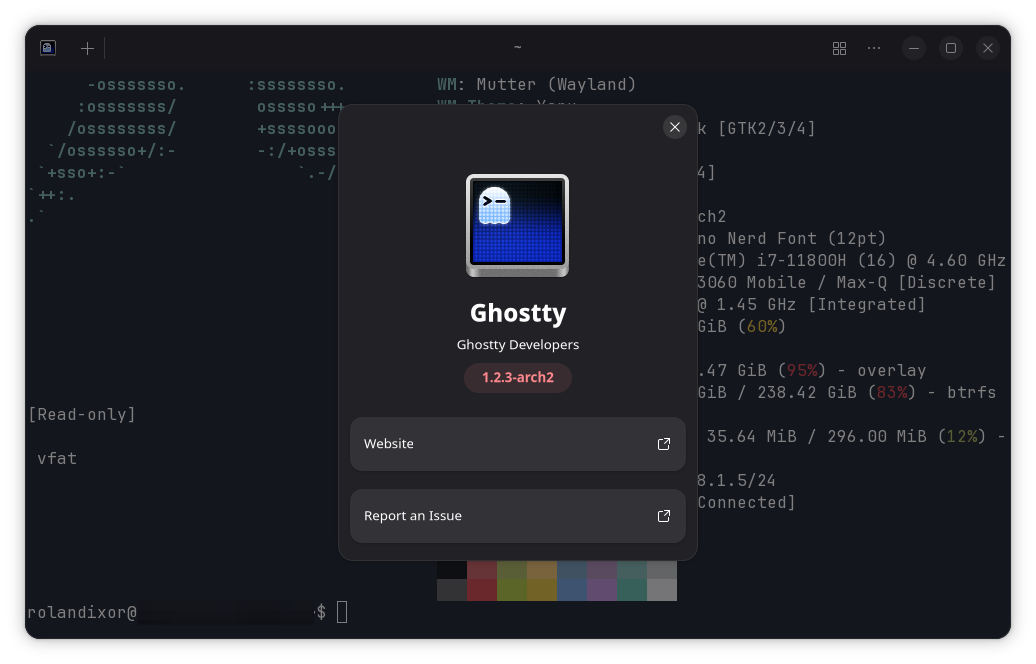
Task: Click the Ghostty logo in the About dialog
Action: coord(517,227)
